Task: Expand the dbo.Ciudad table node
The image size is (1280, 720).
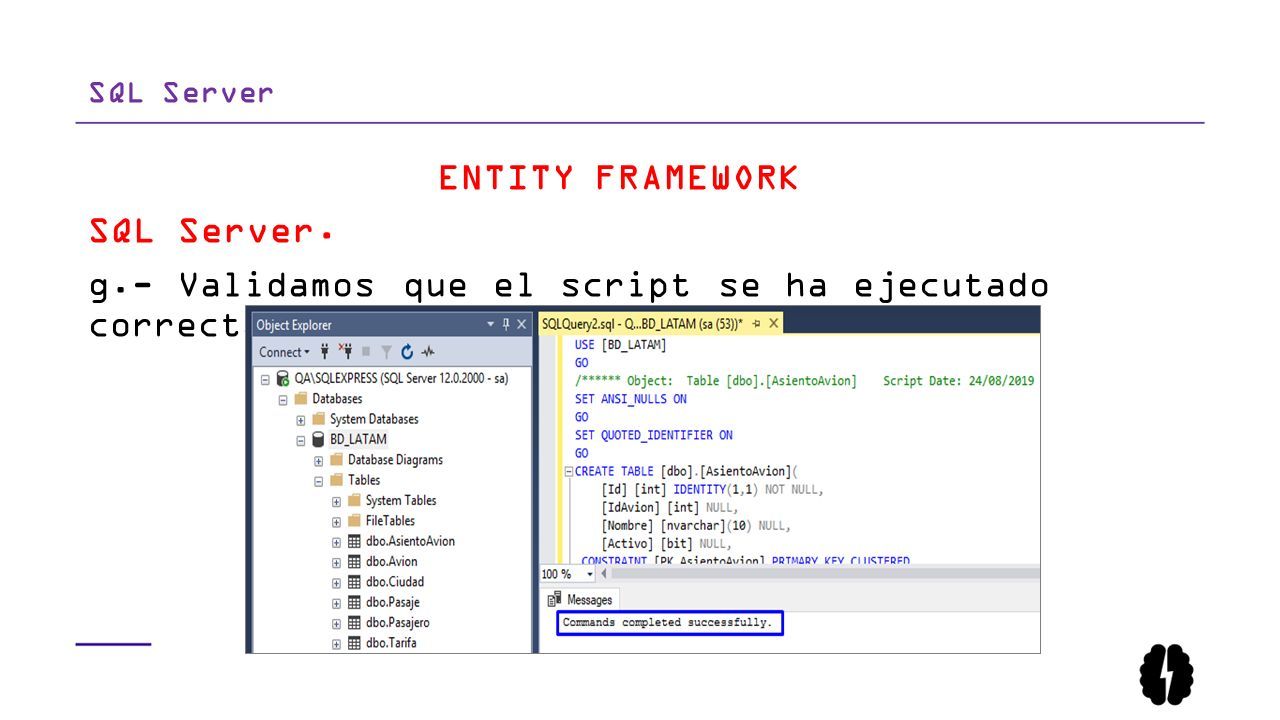Action: pos(337,582)
